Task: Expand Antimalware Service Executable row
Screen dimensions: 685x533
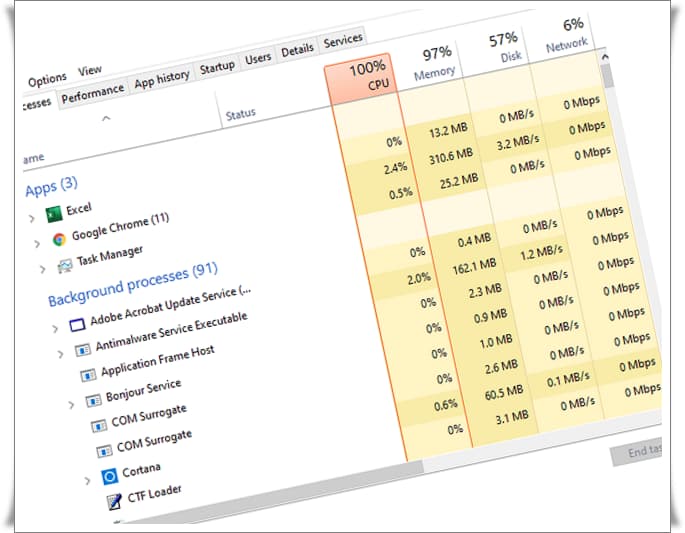Action: (x=60, y=354)
